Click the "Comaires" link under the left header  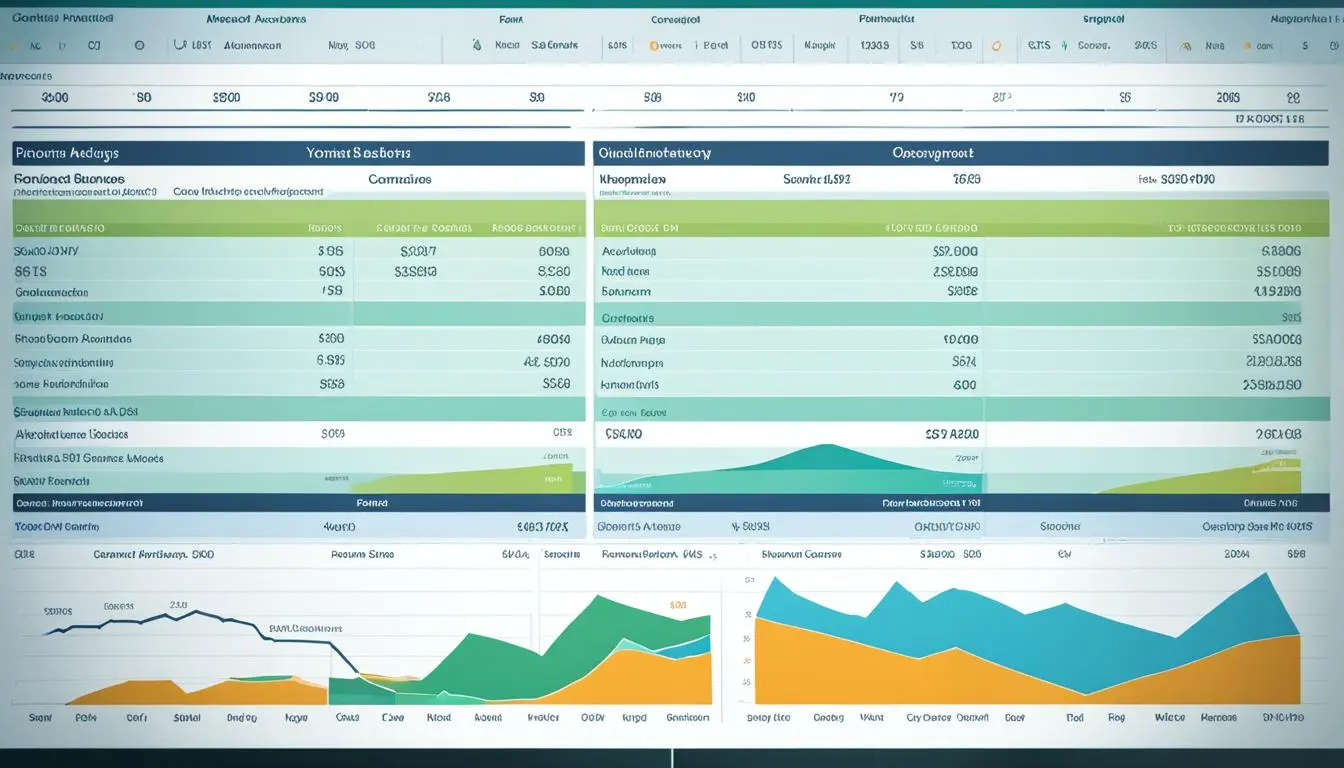[x=400, y=180]
